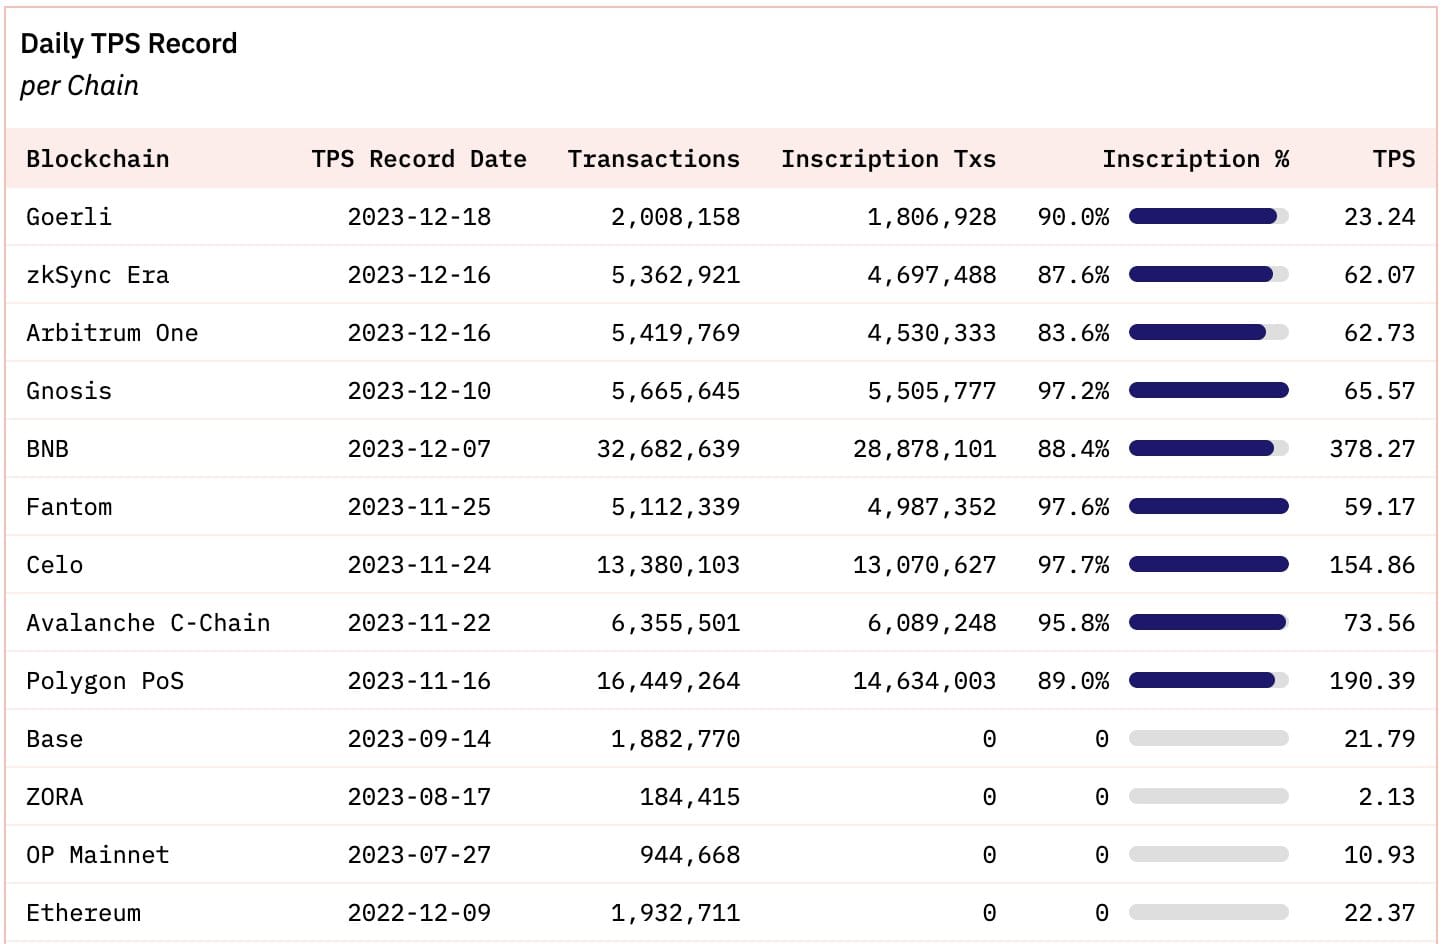Click the Daily TPS Record title

pyautogui.click(x=128, y=44)
